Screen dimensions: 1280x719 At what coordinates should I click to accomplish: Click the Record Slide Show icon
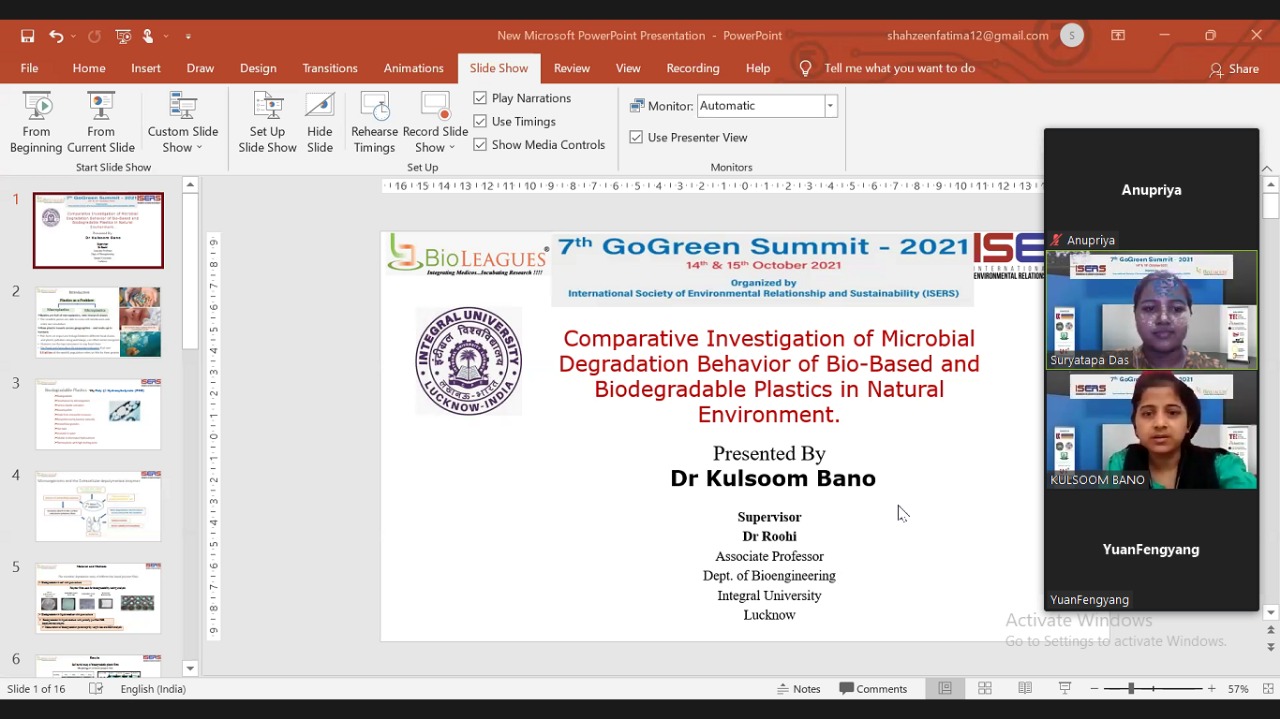(x=435, y=108)
